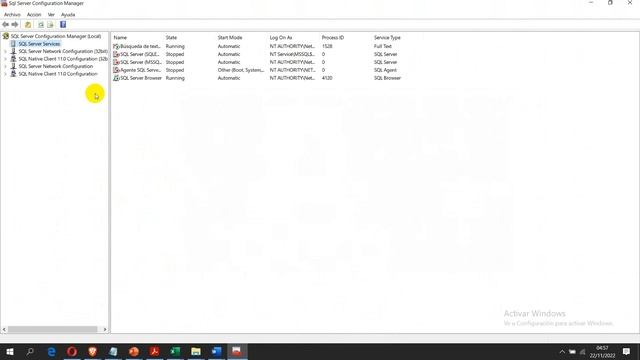Click the SQL Server Browser service icon

point(116,78)
